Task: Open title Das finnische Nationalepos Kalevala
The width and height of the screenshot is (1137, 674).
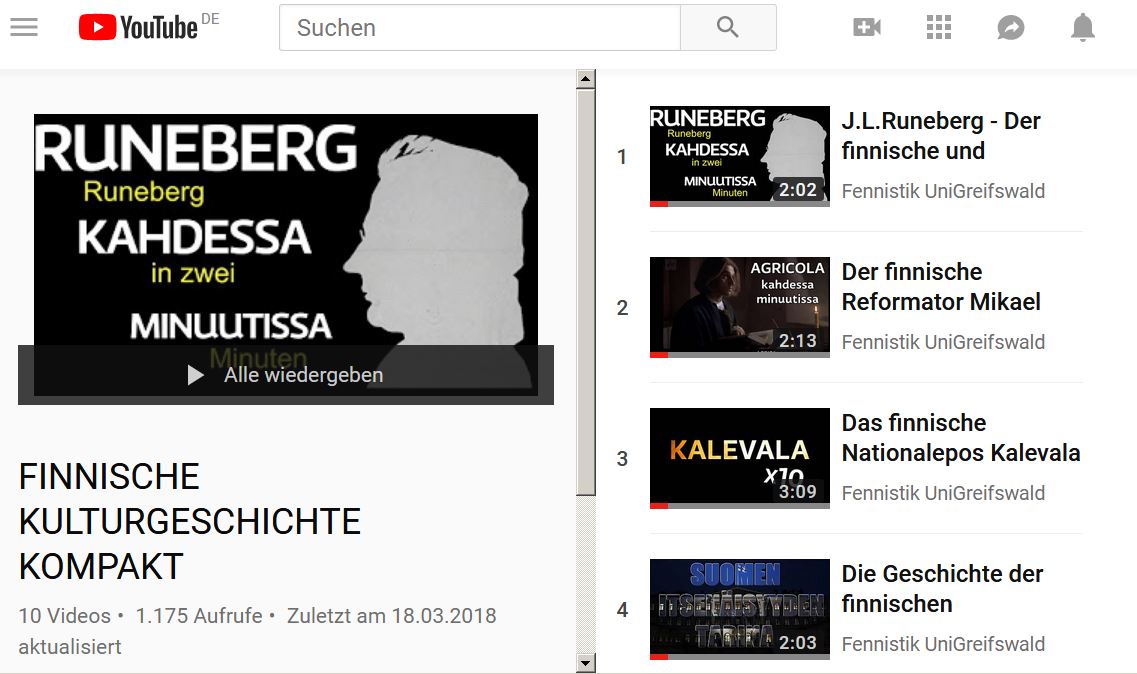Action: tap(961, 437)
